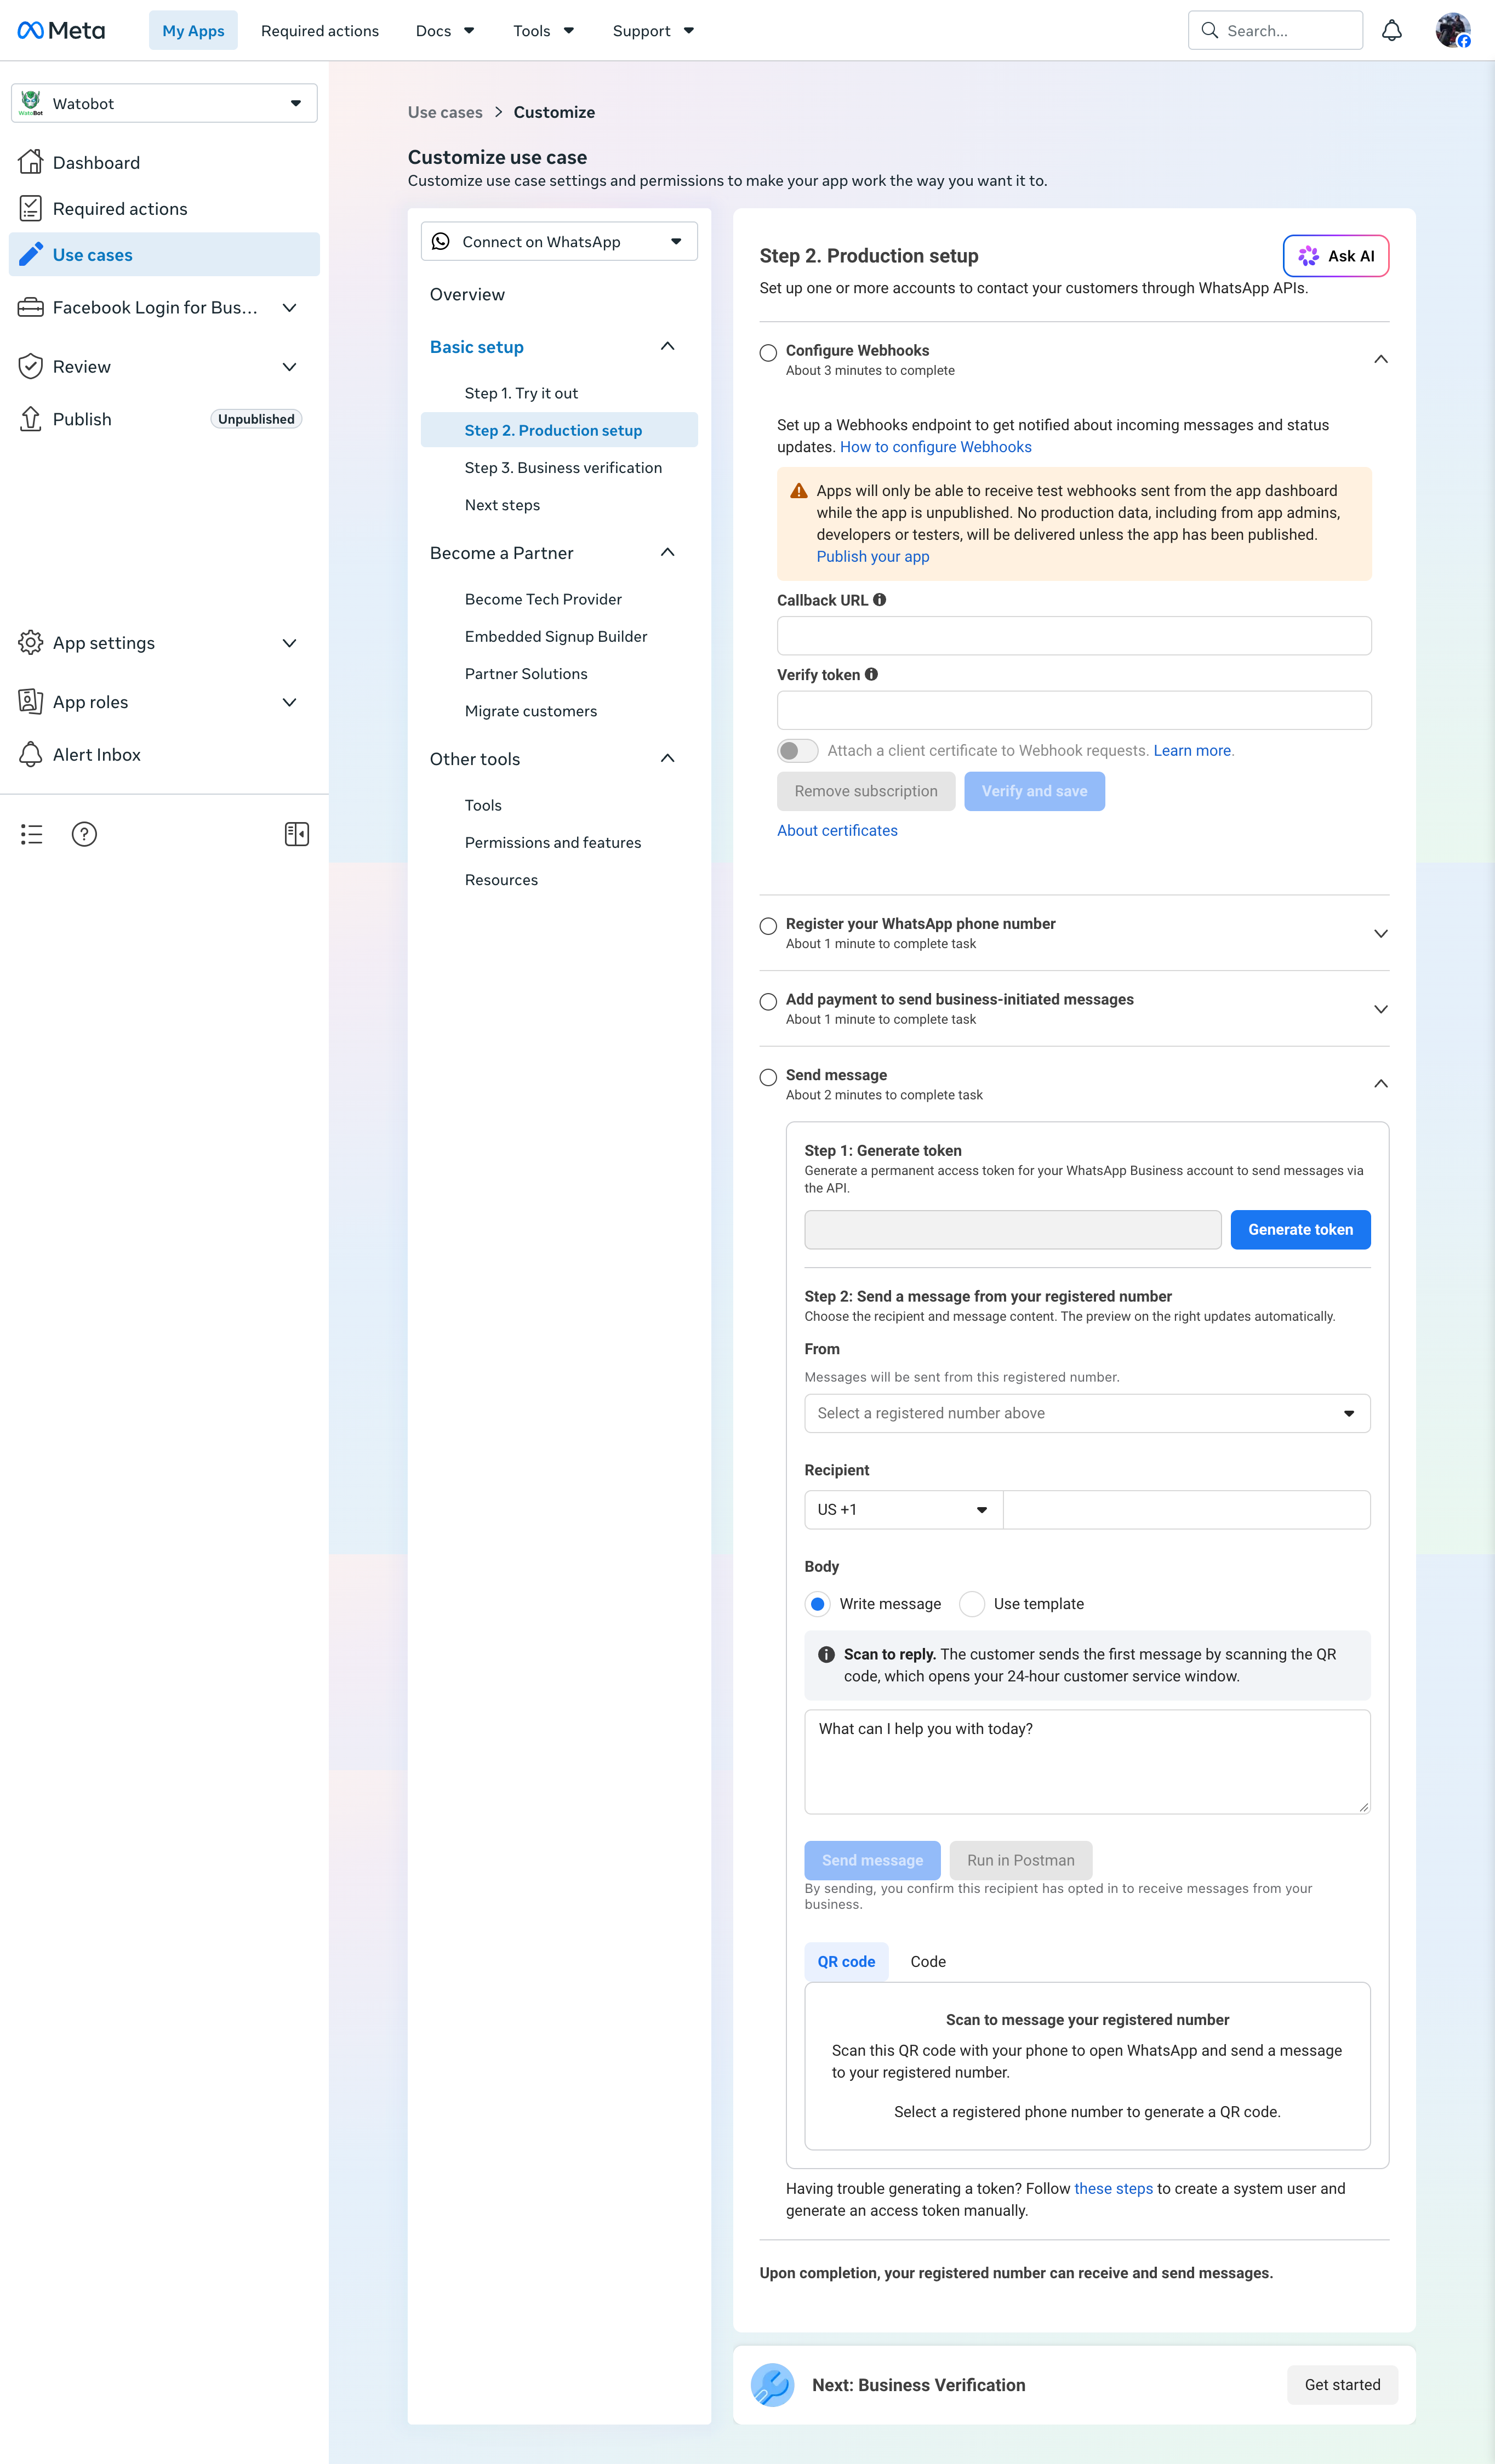Click the Use cases pencil icon

(31, 254)
